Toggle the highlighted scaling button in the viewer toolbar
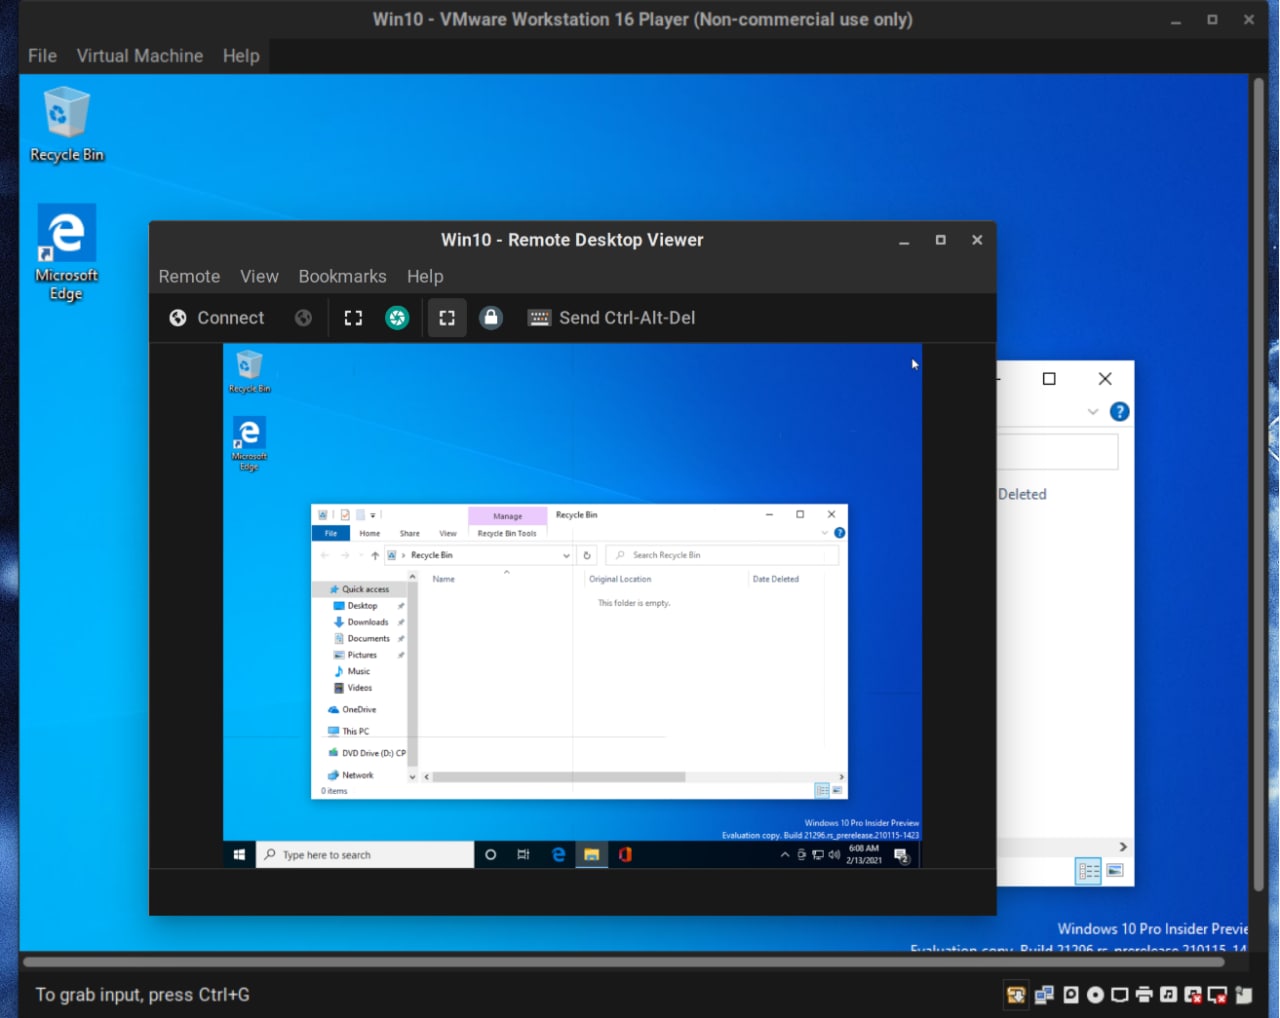Viewport: 1280px width, 1018px height. [447, 318]
